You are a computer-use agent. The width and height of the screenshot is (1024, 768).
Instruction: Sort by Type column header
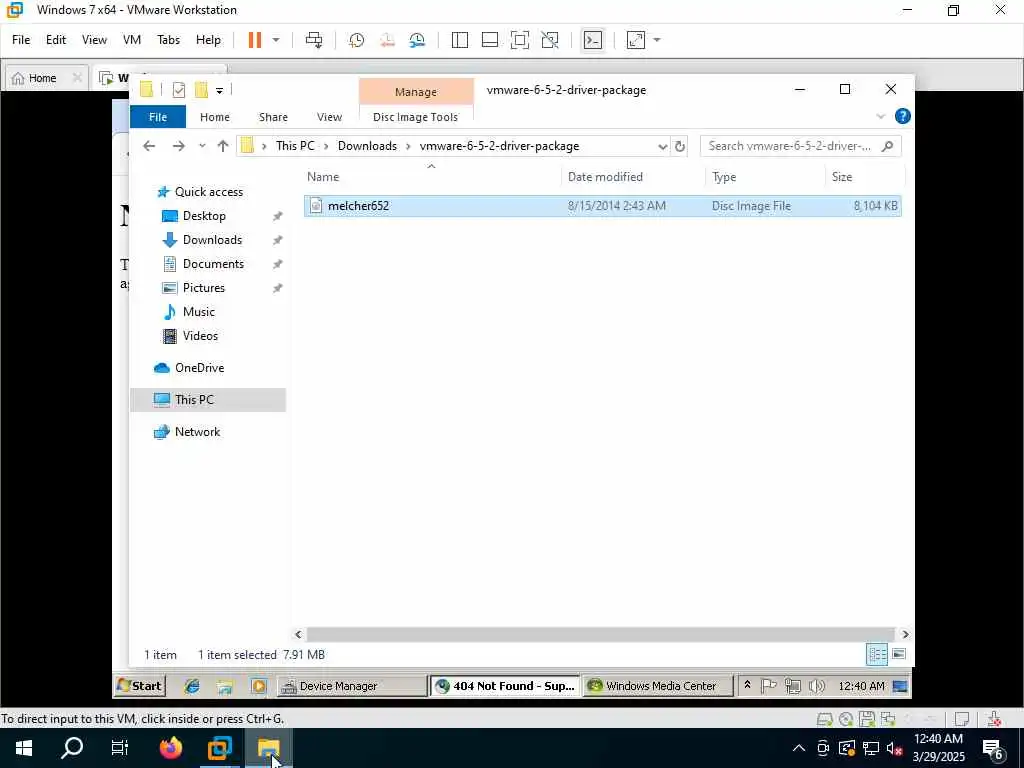tap(765, 177)
